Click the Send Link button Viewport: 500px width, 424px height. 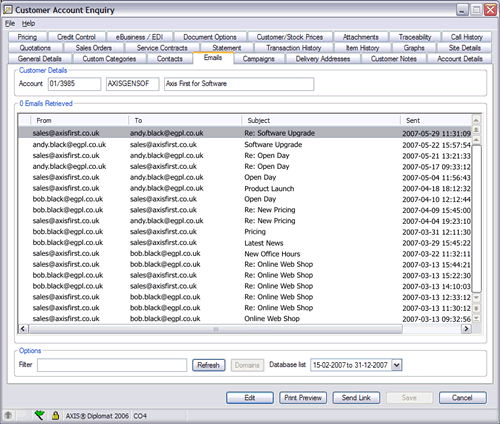coord(356,398)
